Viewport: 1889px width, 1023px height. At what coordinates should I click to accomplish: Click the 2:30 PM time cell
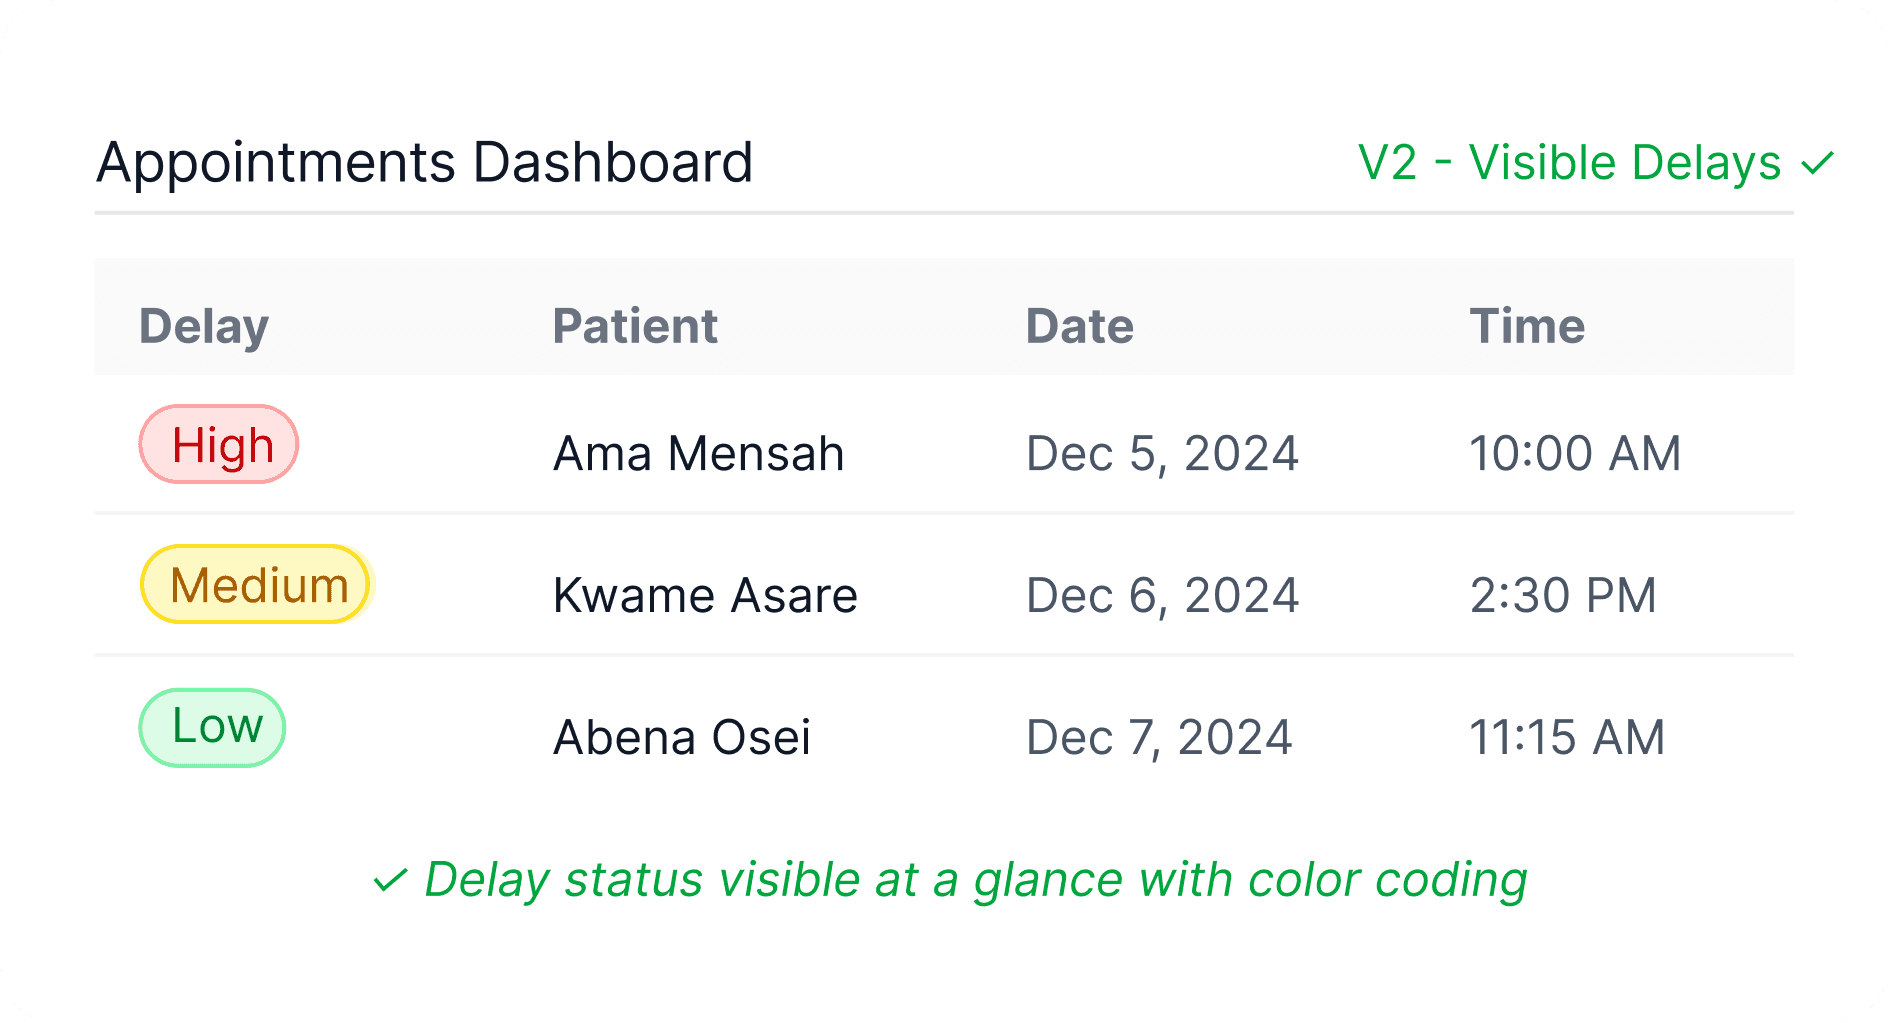[1563, 596]
